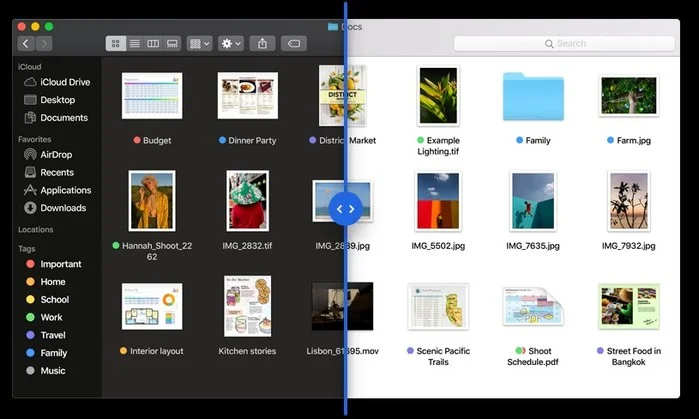The width and height of the screenshot is (699, 419).
Task: Filter by purple Travel tag
Action: point(45,335)
